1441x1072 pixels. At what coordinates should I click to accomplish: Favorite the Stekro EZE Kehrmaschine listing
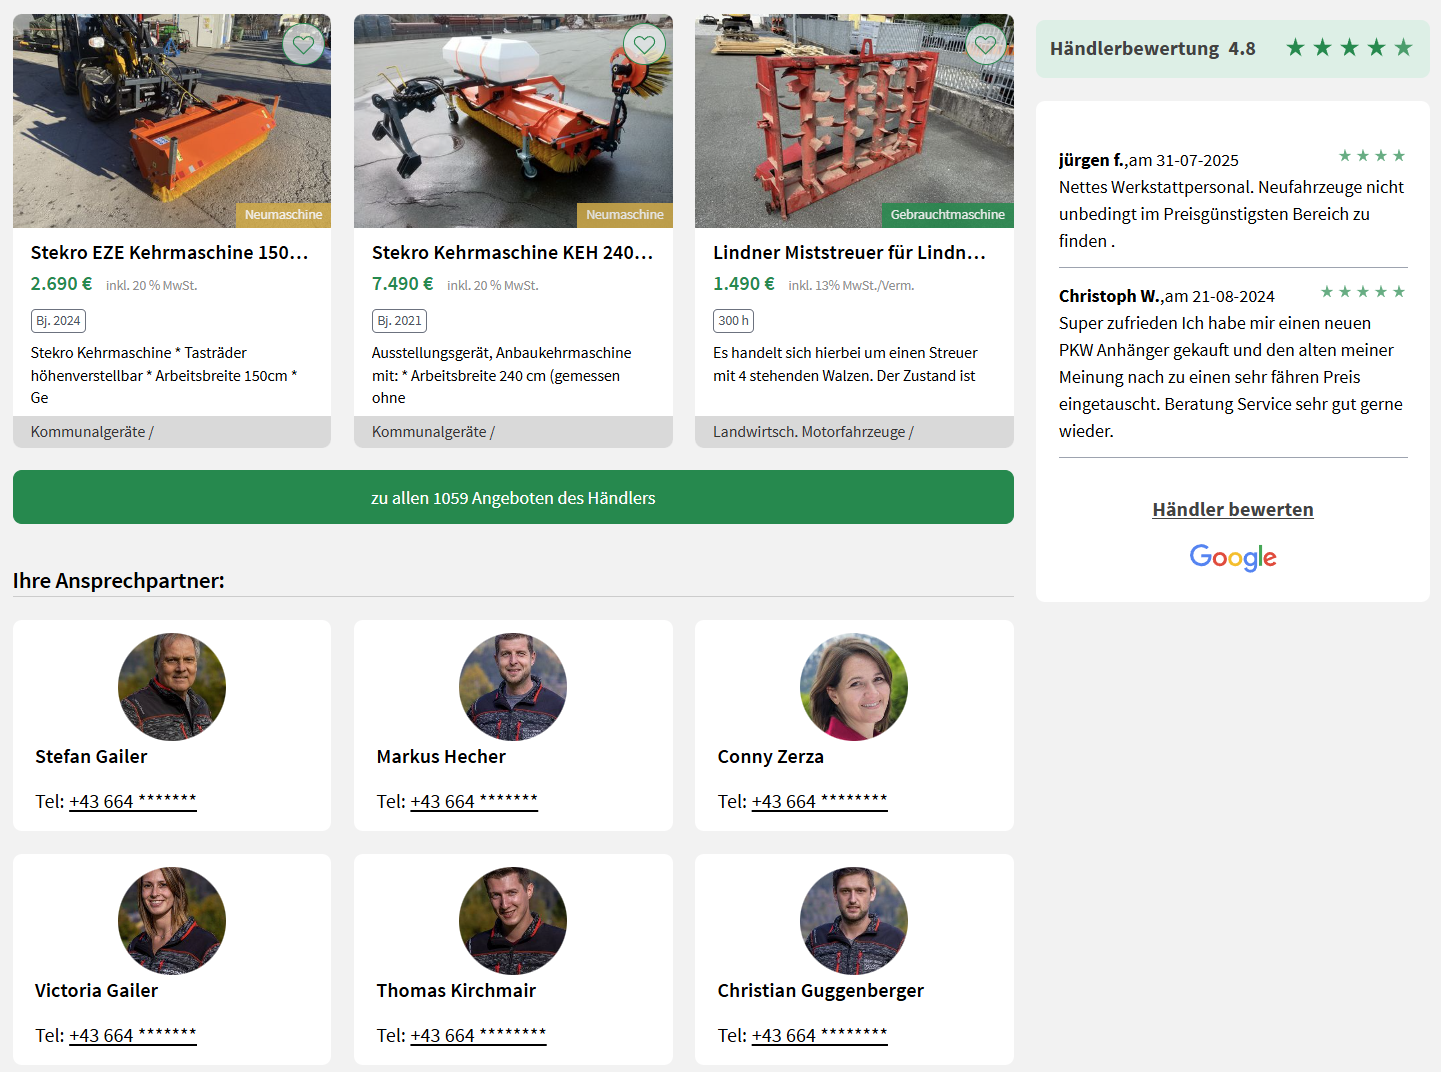[303, 44]
